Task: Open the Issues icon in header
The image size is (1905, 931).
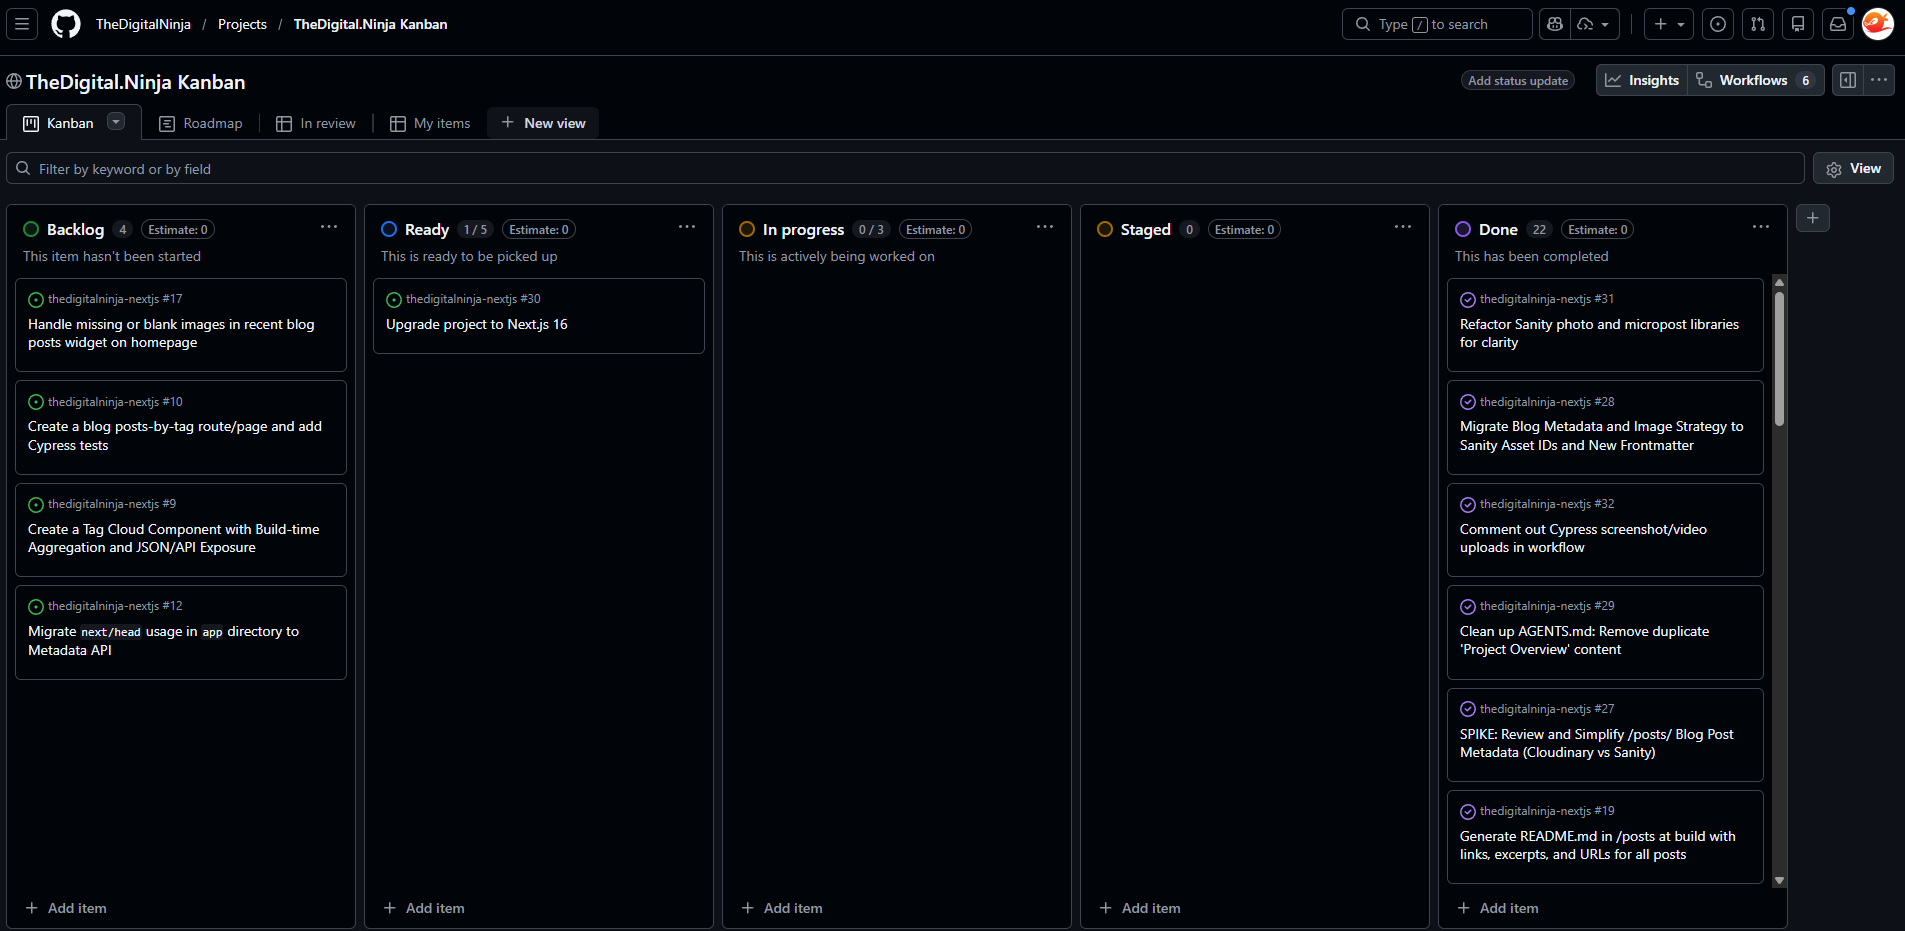Action: (1718, 24)
